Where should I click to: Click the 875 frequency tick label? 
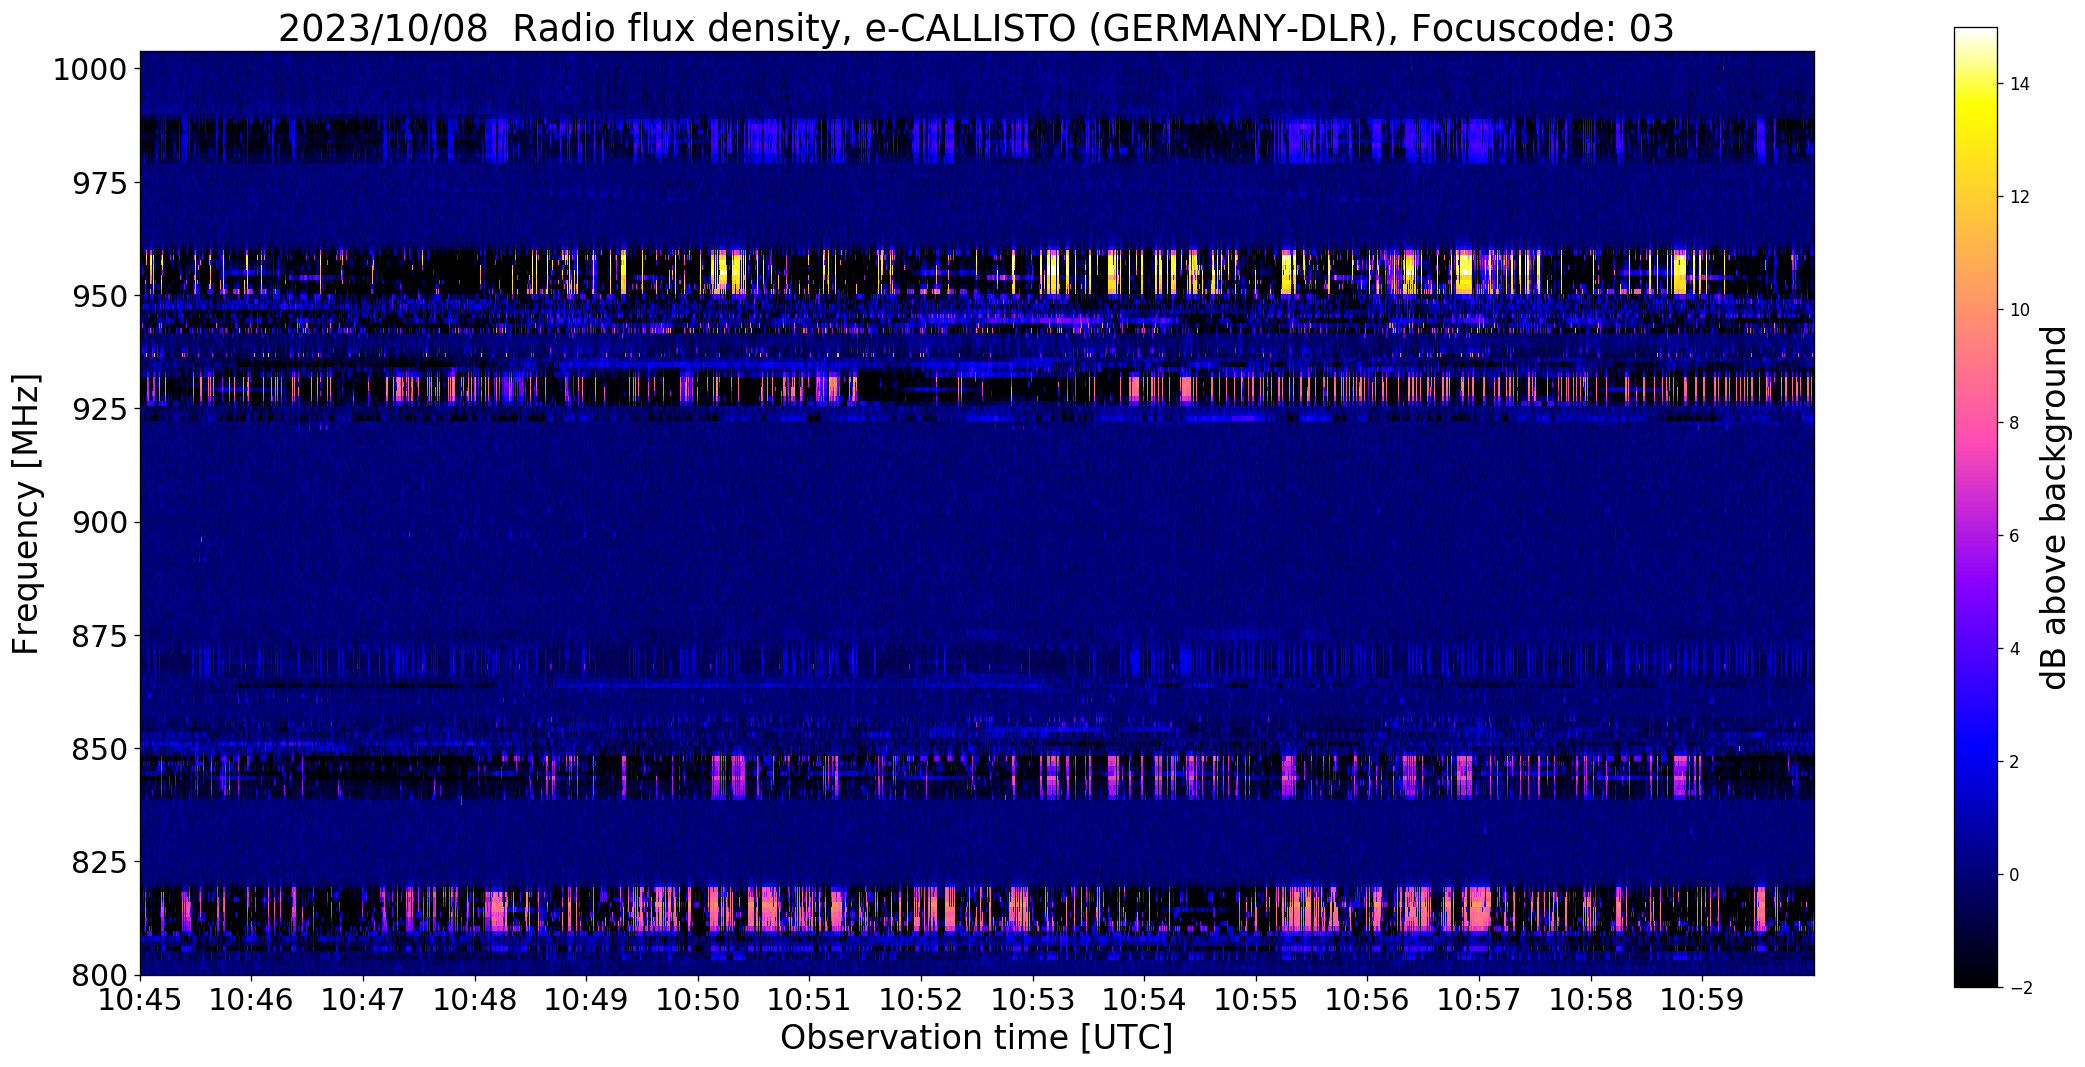point(99,635)
